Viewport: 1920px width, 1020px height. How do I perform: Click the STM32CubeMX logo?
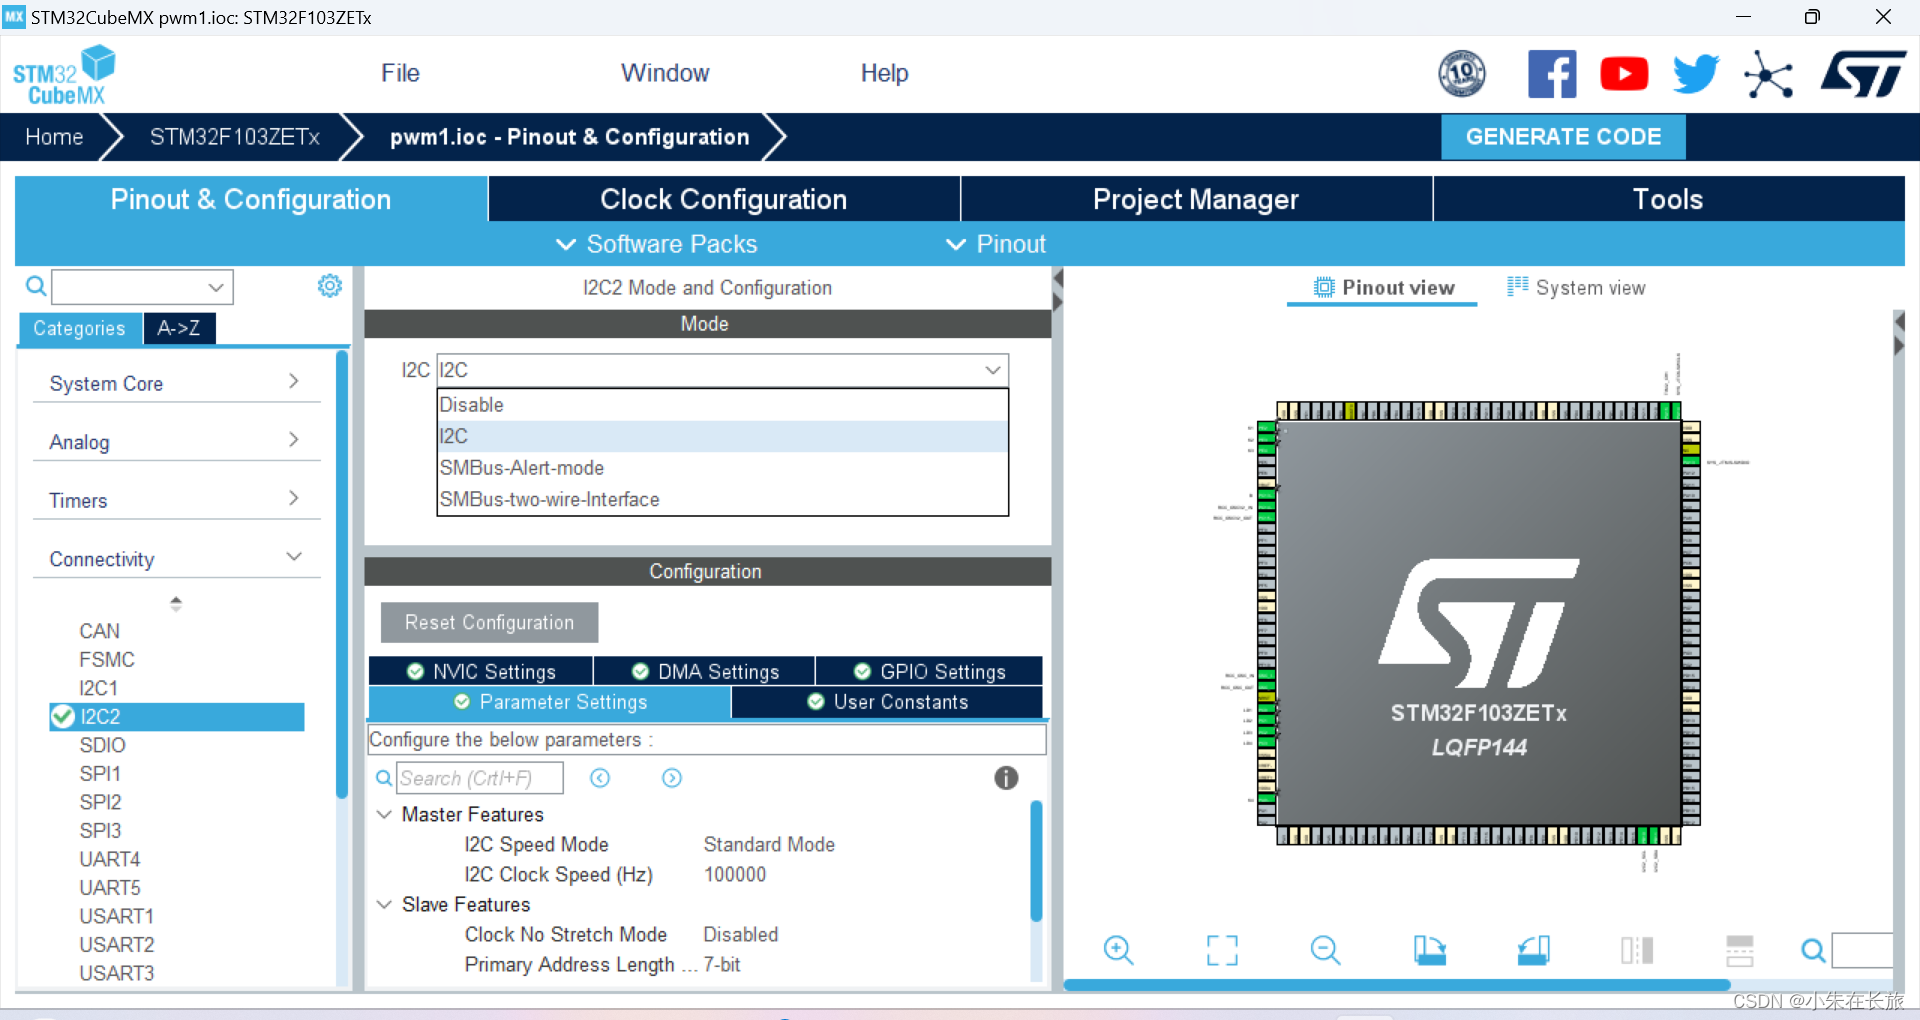tap(64, 75)
